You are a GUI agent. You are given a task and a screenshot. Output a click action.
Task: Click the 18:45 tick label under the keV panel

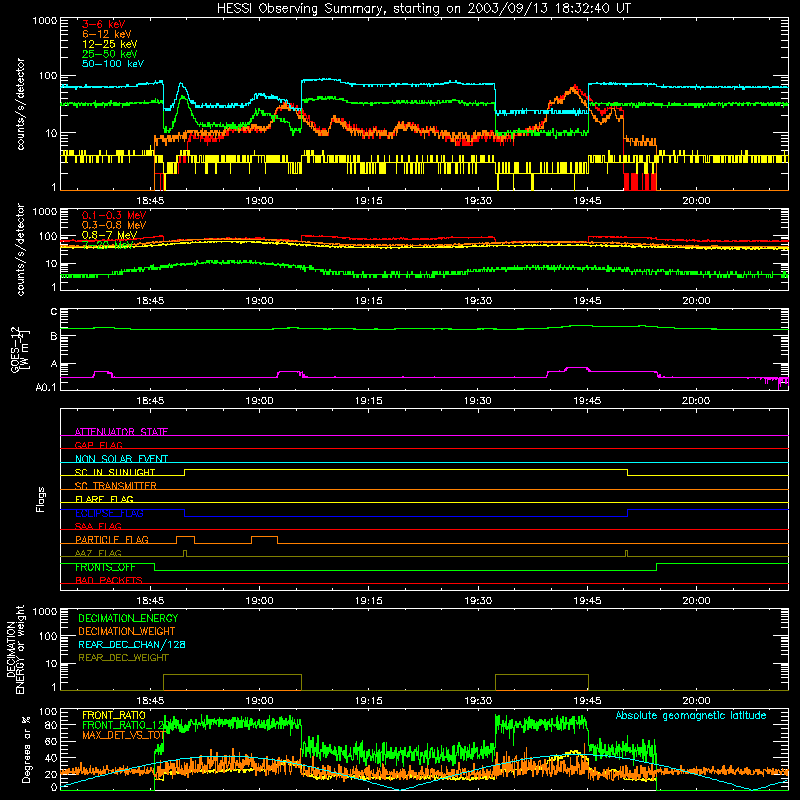click(150, 201)
